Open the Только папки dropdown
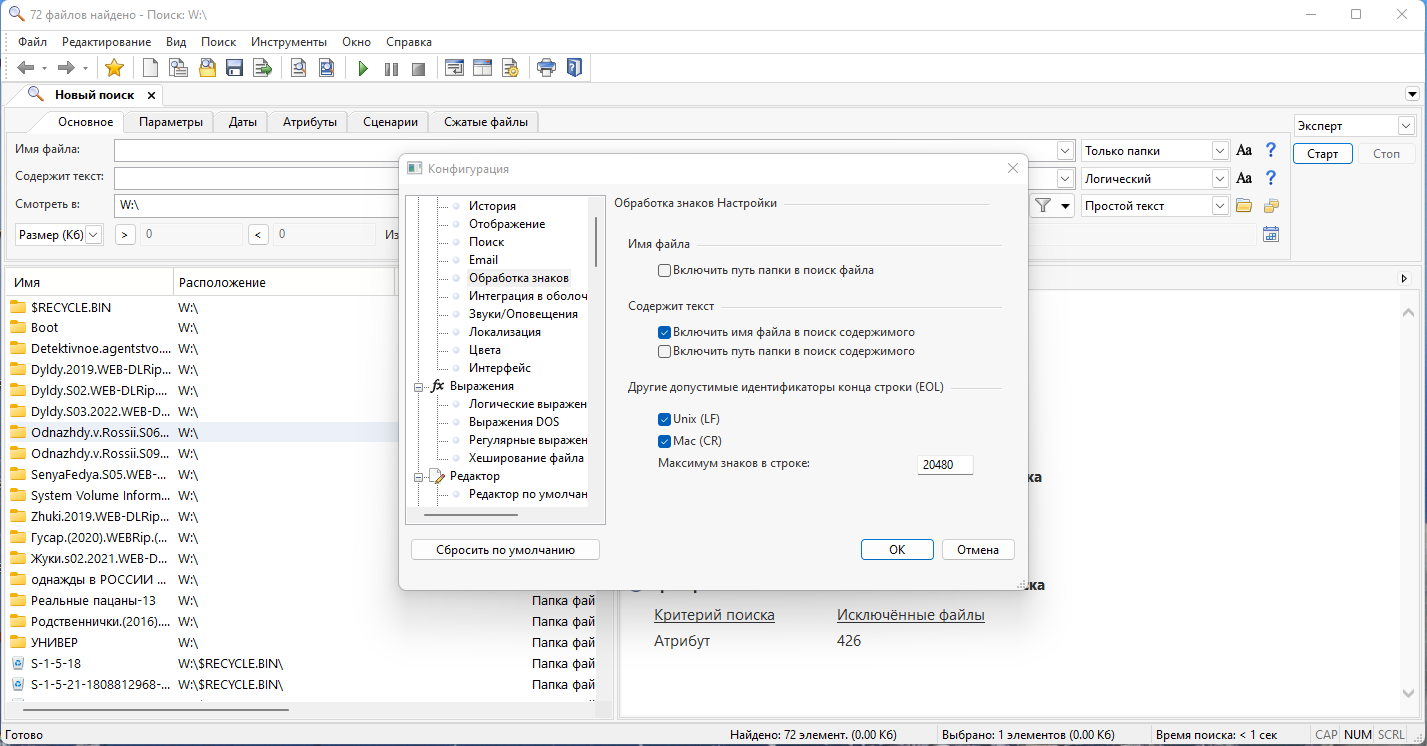1427x746 pixels. click(1220, 151)
